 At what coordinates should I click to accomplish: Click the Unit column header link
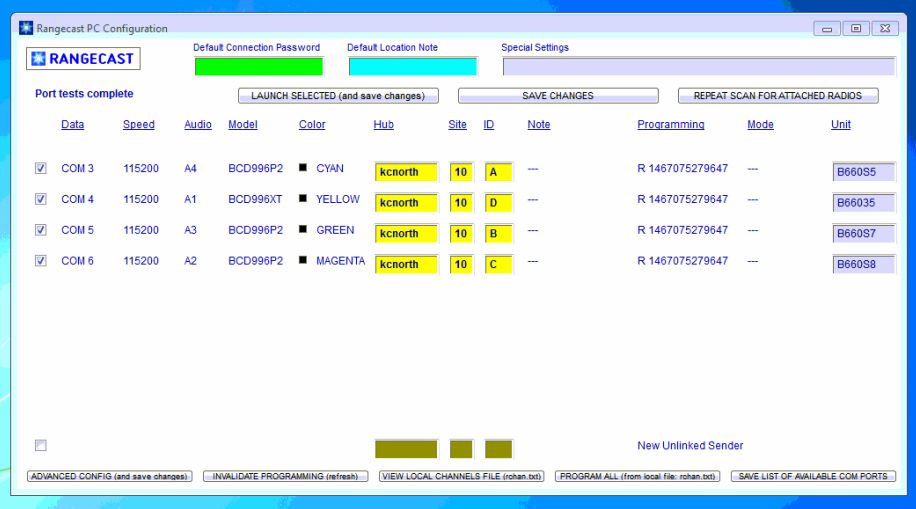click(841, 124)
